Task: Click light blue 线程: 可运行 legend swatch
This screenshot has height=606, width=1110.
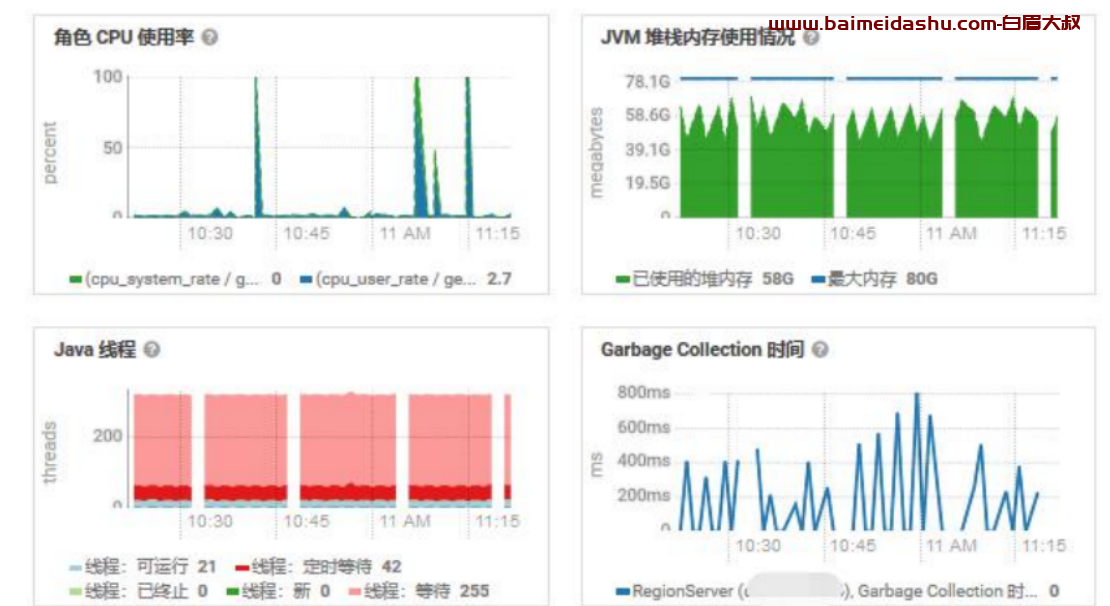Action: click(76, 568)
